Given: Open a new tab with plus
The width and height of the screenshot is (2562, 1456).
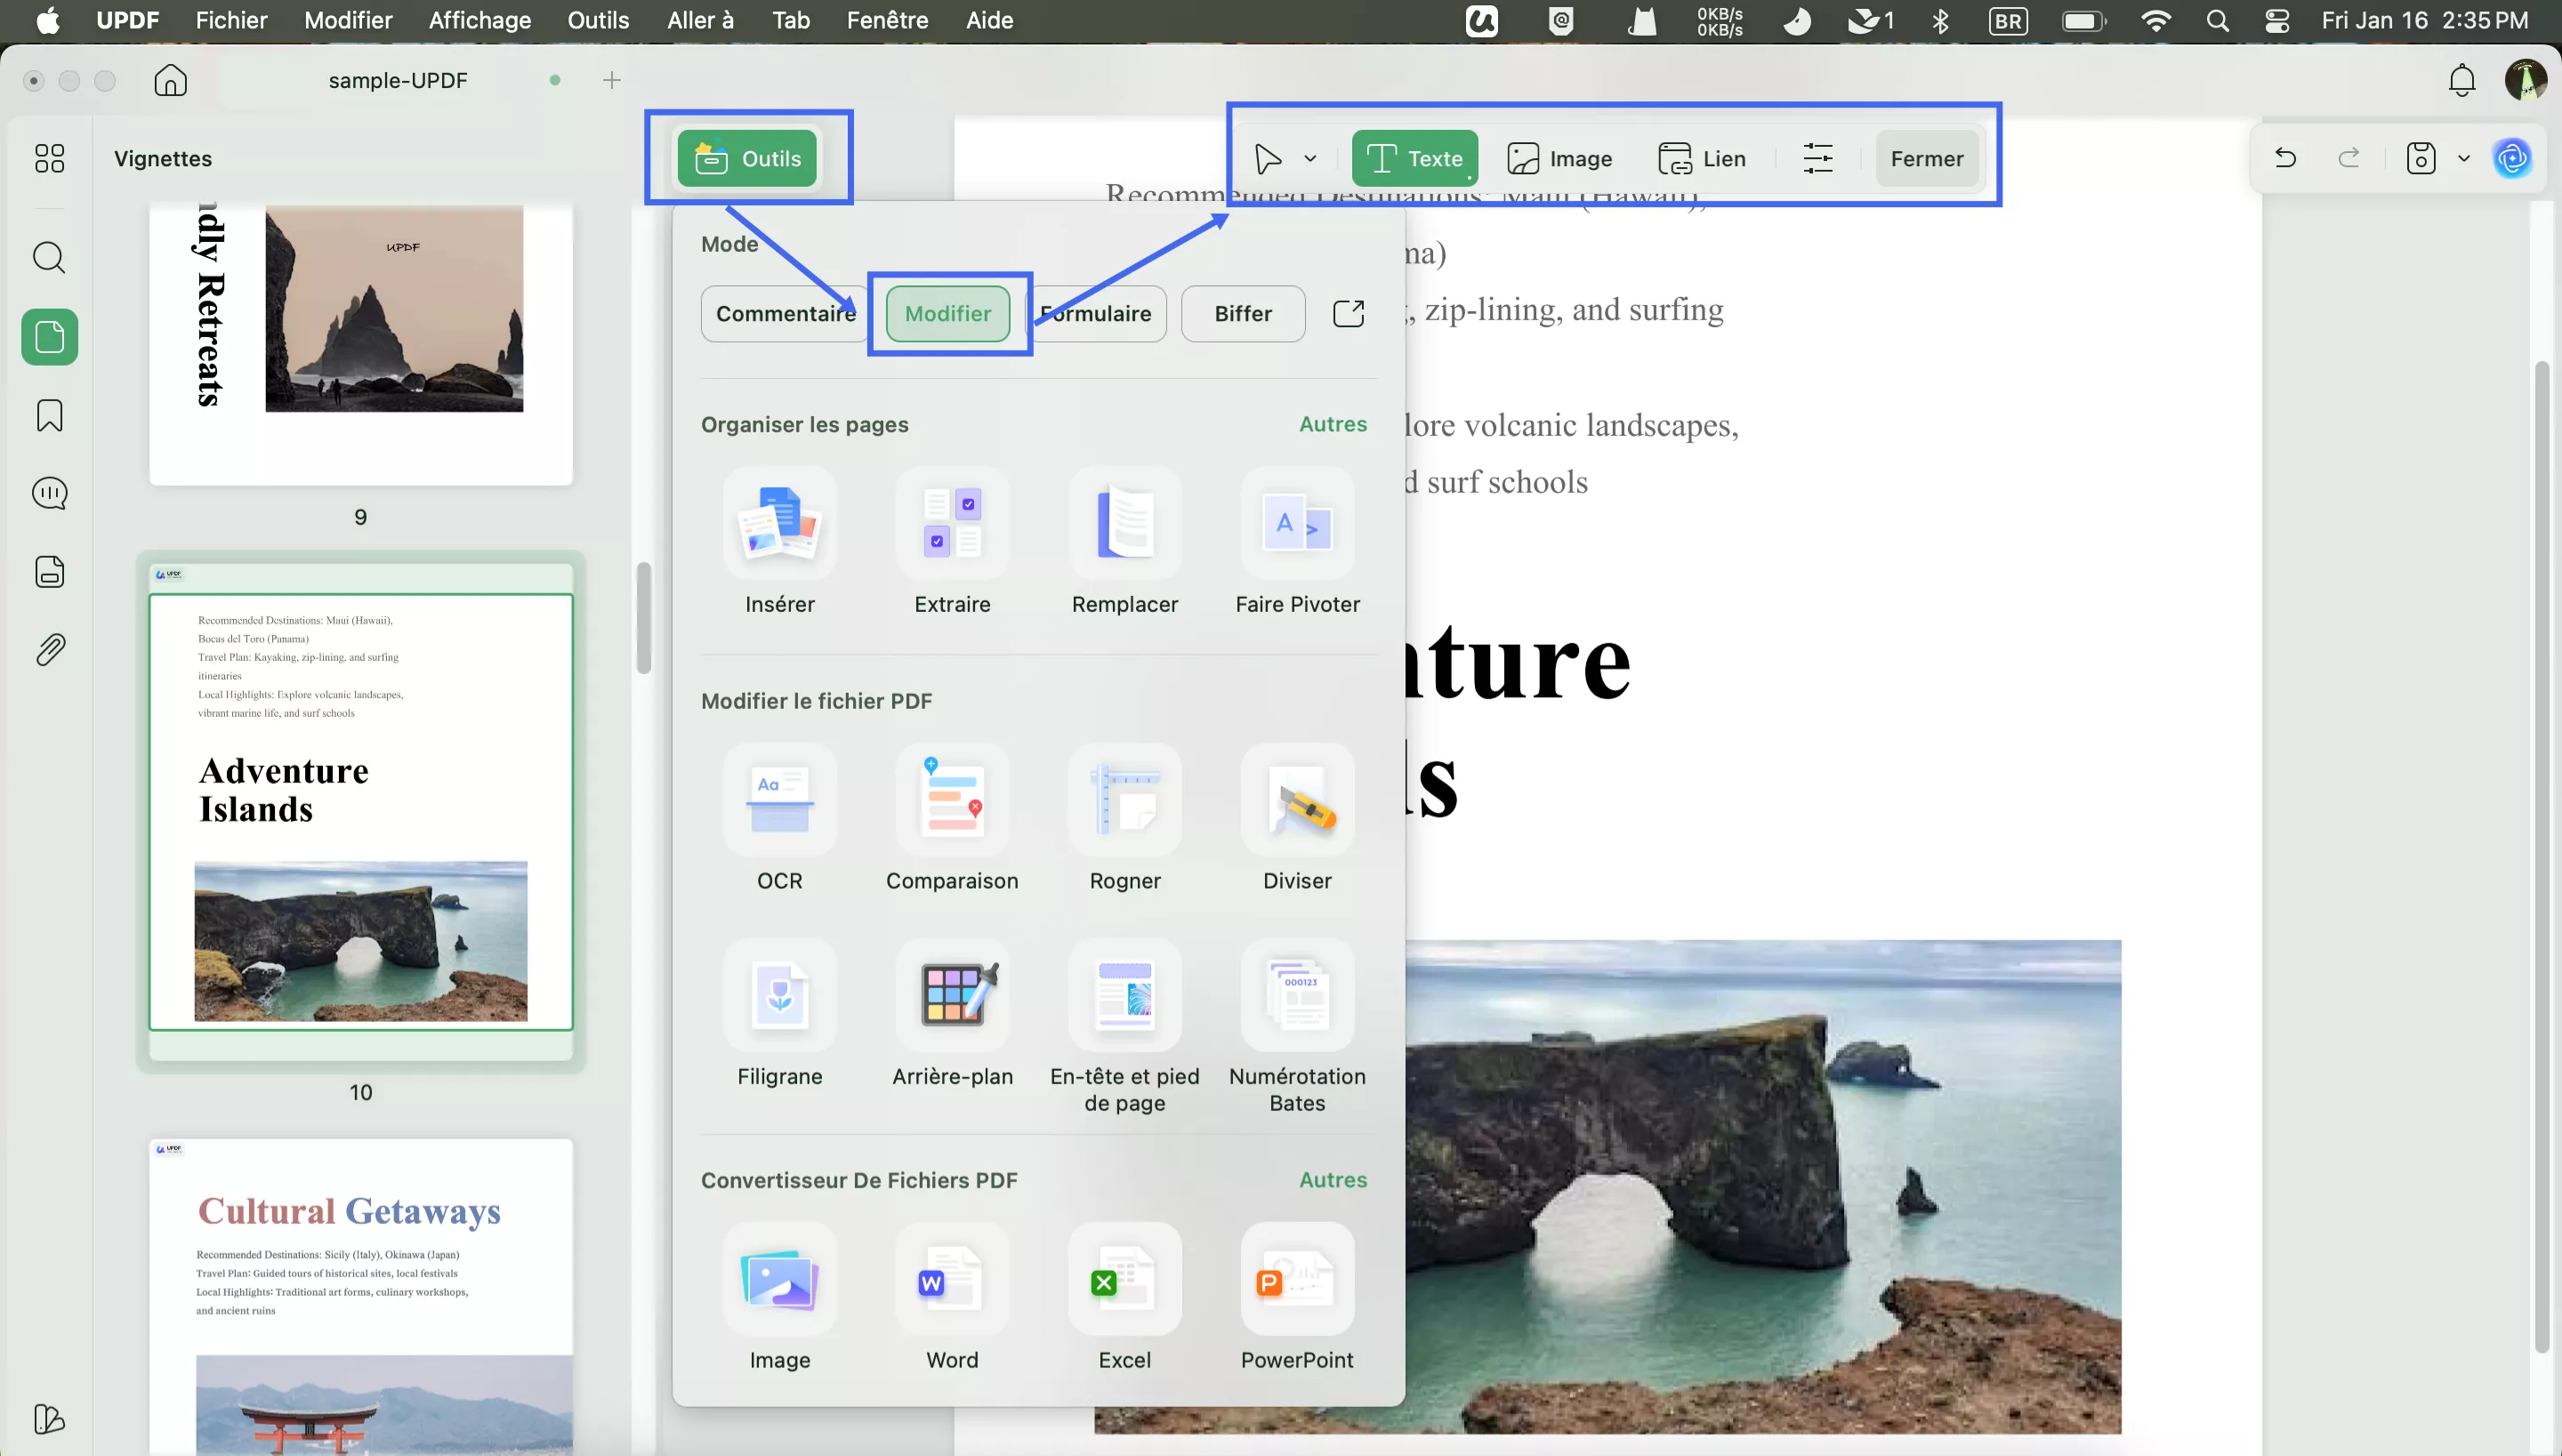Looking at the screenshot, I should point(612,80).
